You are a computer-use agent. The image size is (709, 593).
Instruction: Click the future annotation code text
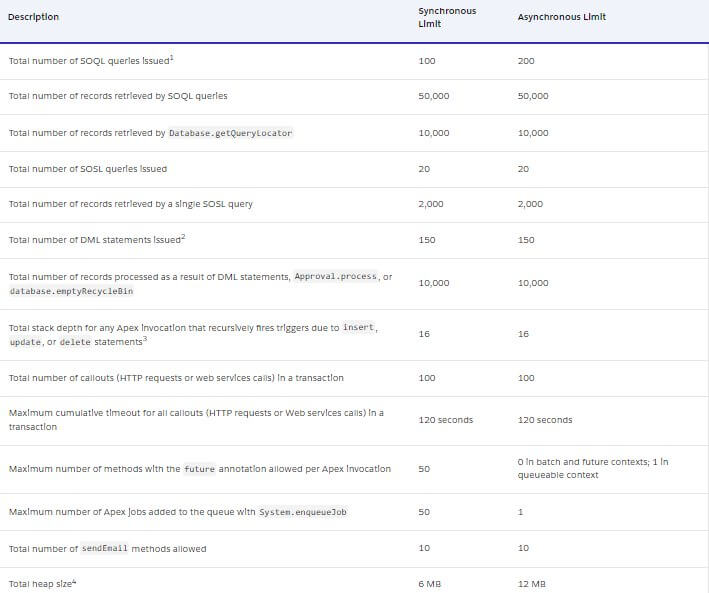(200, 469)
